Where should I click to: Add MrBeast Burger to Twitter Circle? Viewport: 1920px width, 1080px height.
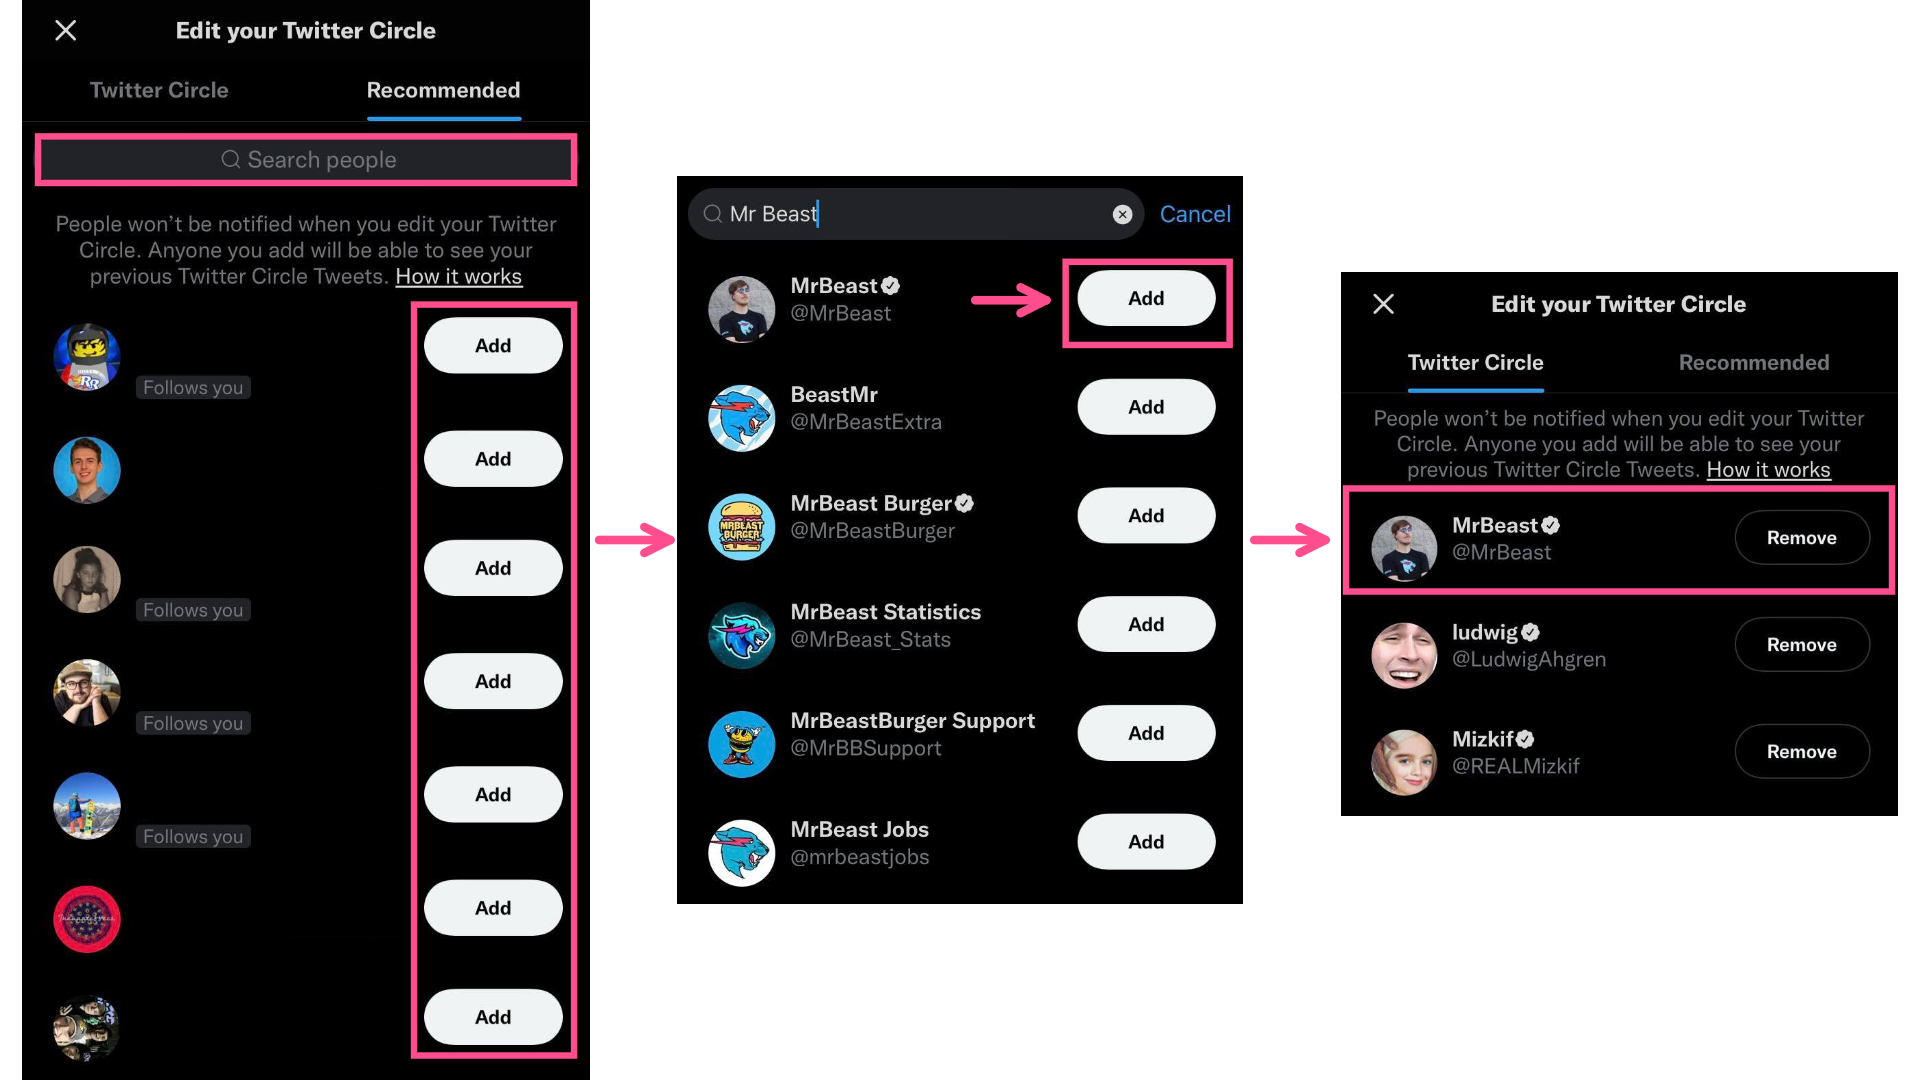(x=1146, y=516)
